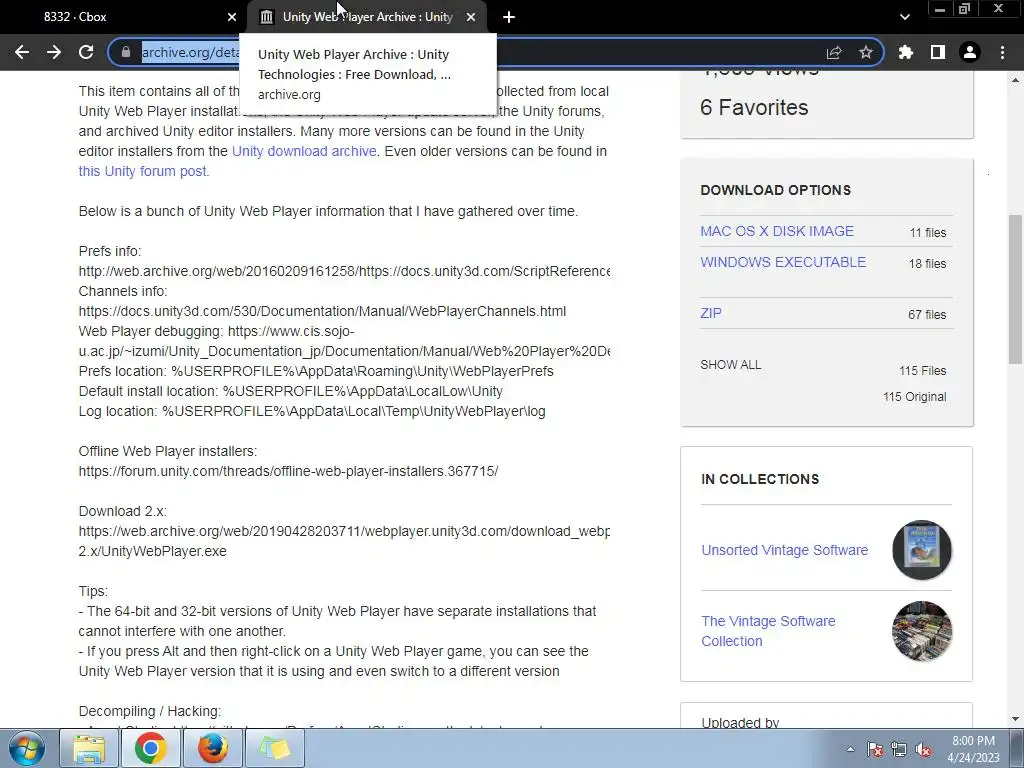Screen dimensions: 1024x768
Task: Bookmark this page with the star icon
Action: pos(866,52)
